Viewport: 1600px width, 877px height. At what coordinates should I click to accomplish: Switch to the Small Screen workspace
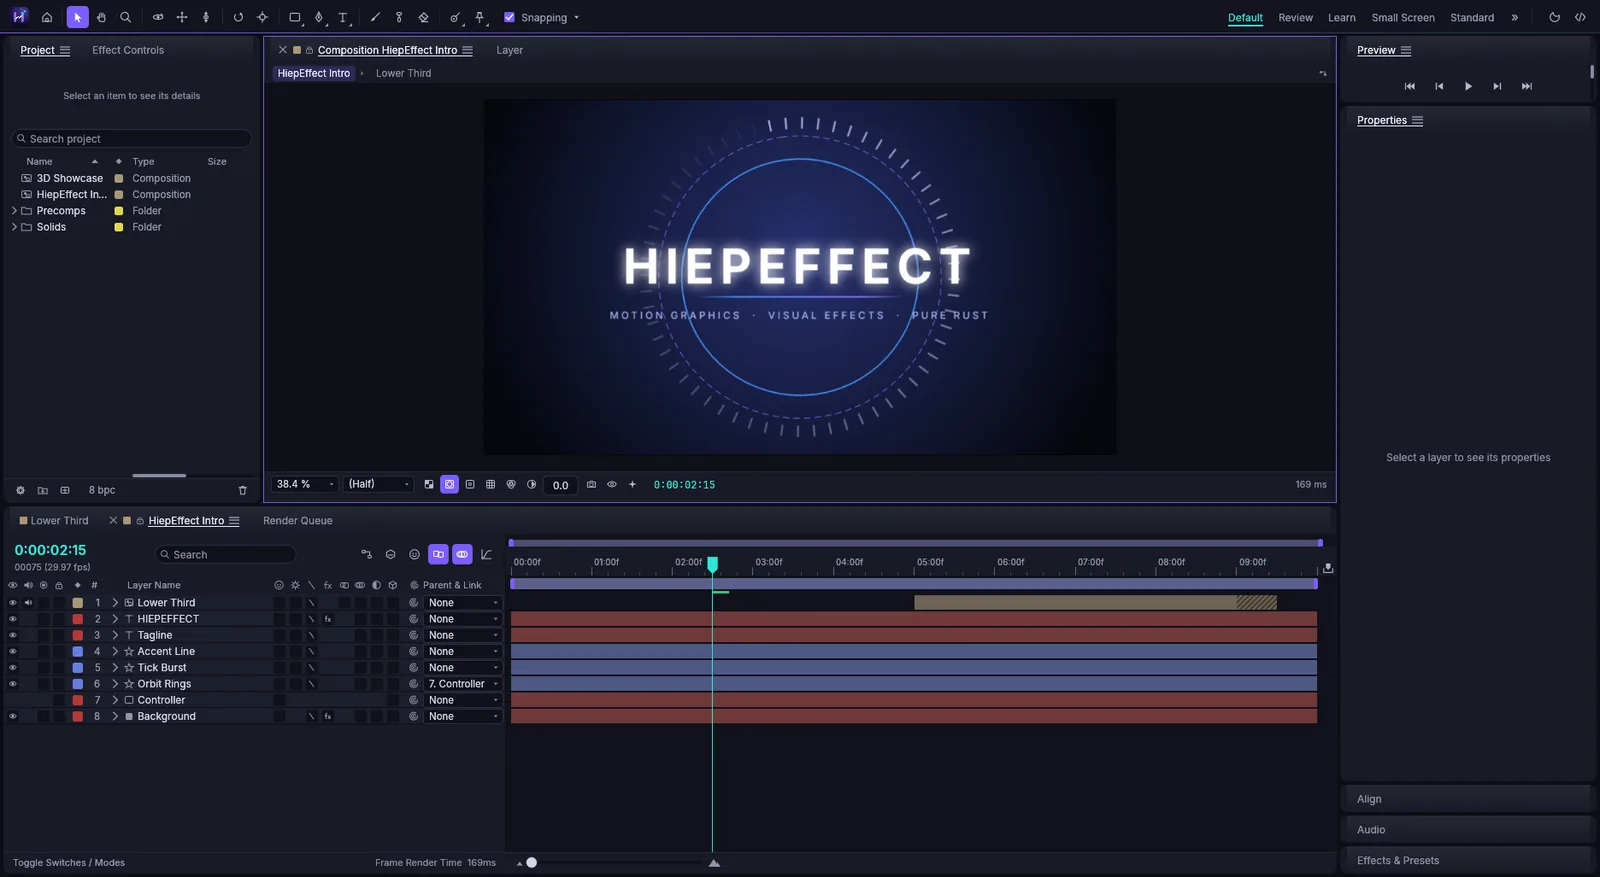[1403, 18]
